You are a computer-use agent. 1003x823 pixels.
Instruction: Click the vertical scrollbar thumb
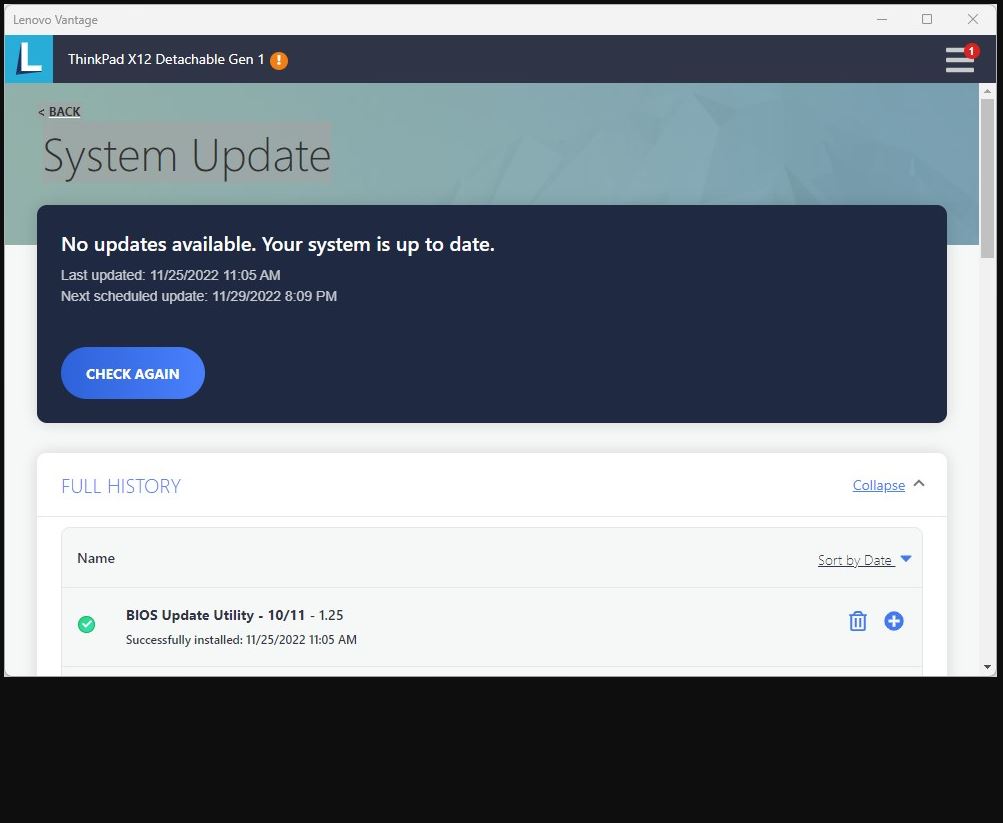(x=987, y=178)
